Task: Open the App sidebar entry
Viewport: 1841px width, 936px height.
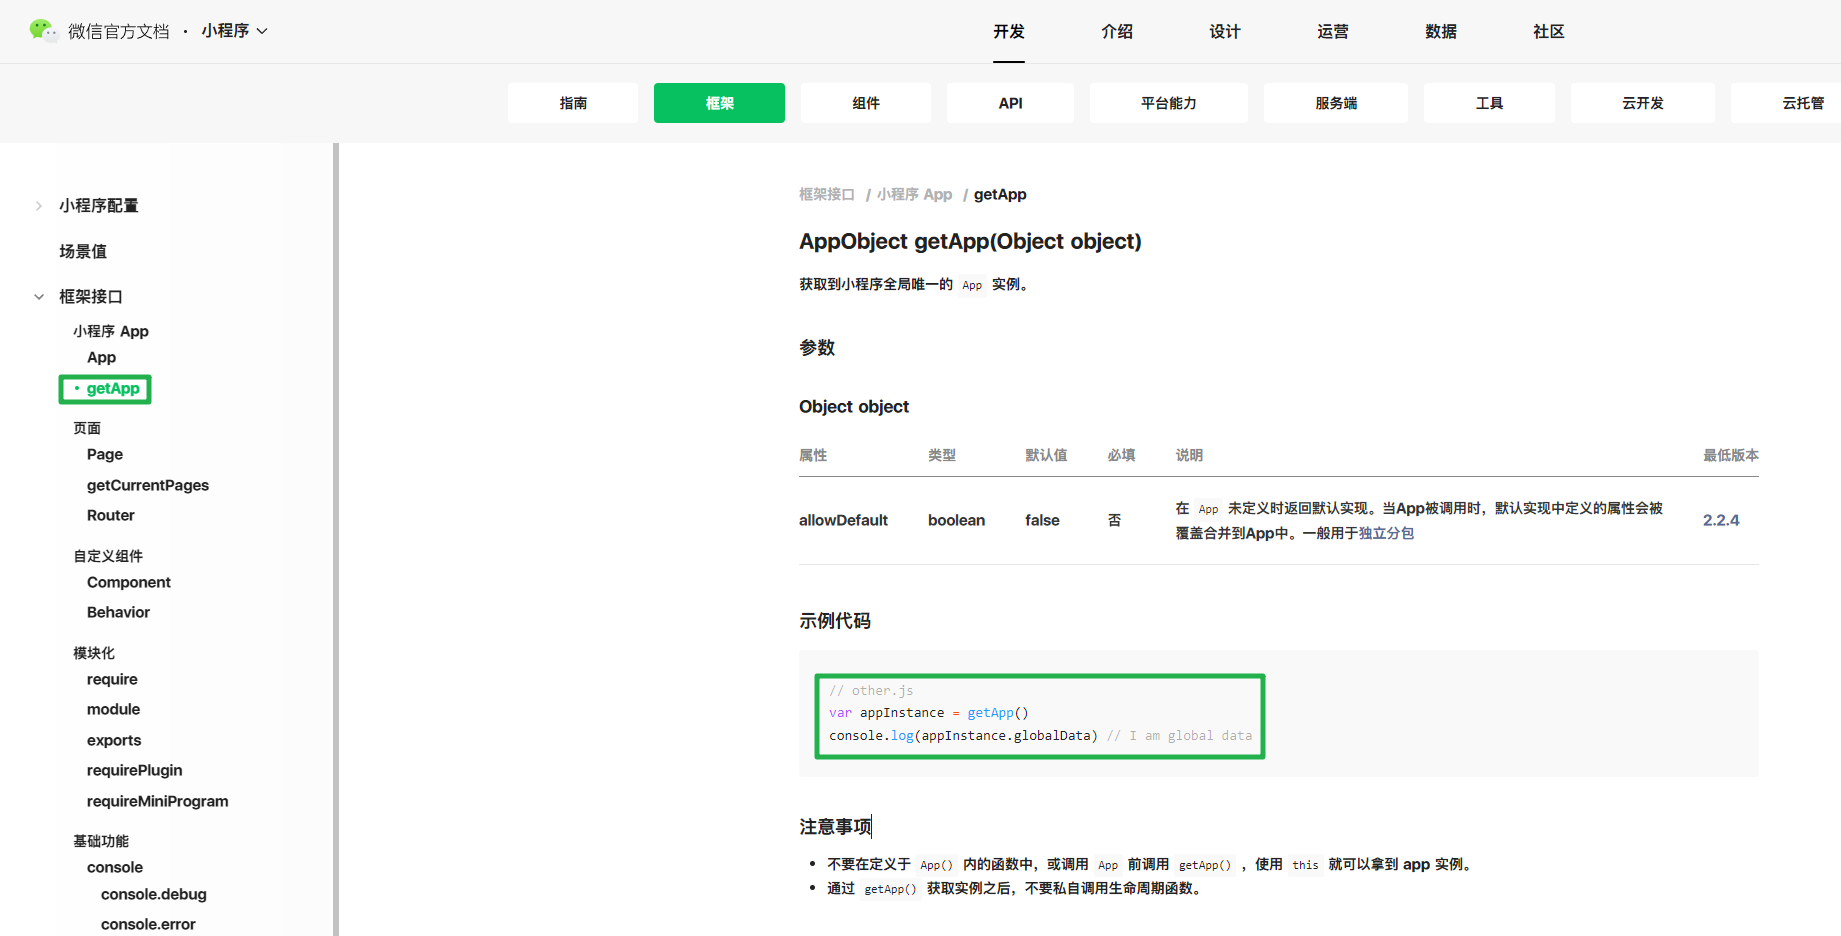Action: 101,358
